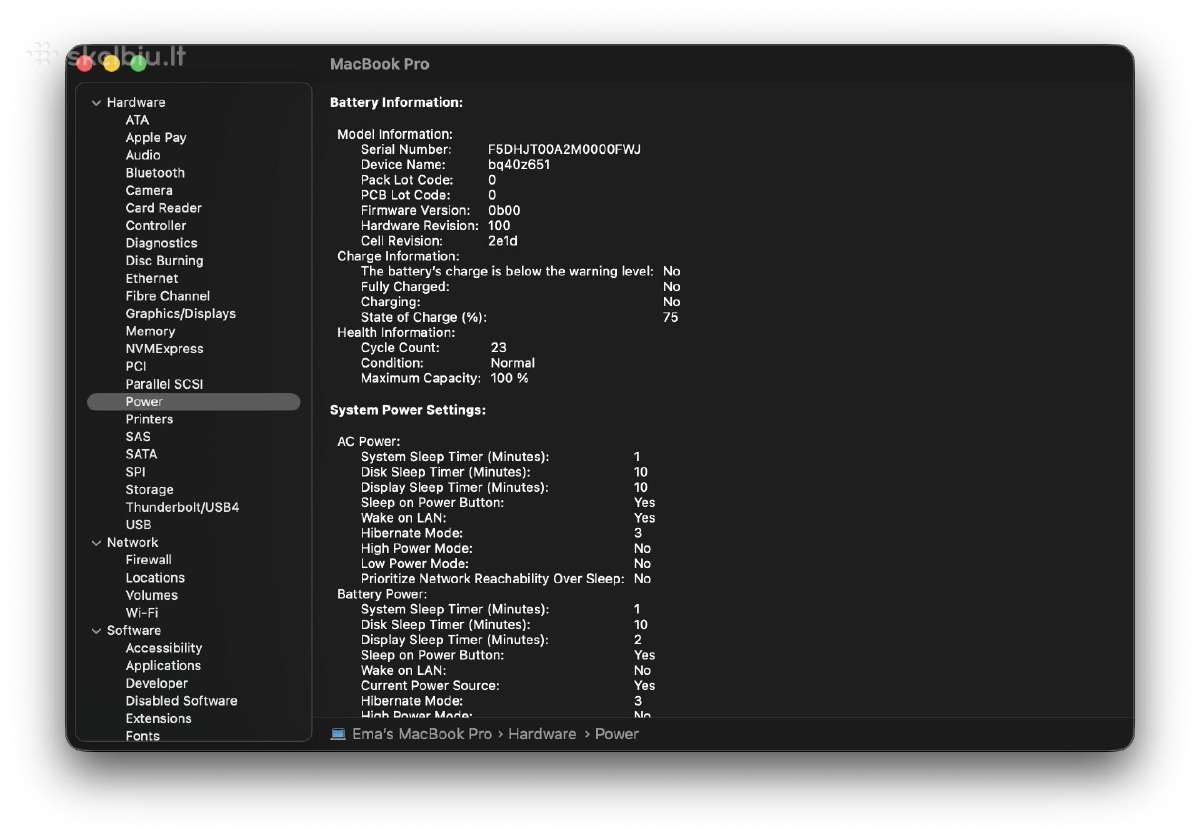Click the Battery Information heading
This screenshot has width=1200, height=838.
tap(396, 103)
